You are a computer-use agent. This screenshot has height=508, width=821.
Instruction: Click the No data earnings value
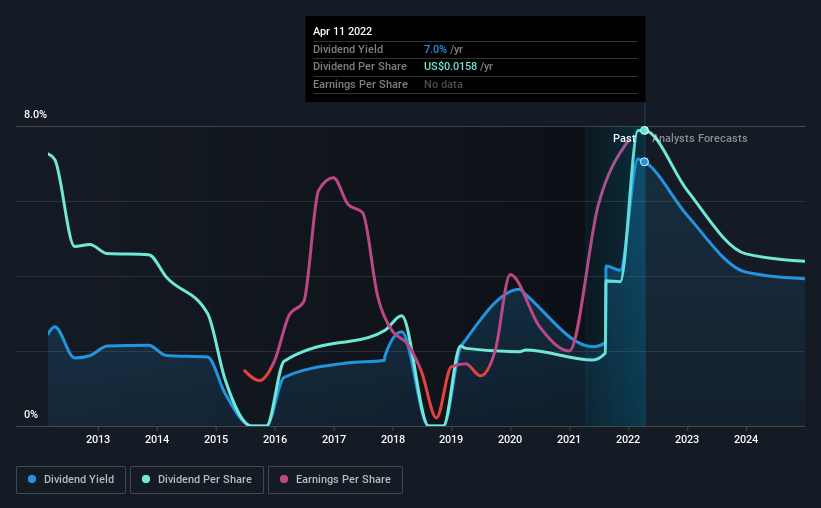443,84
